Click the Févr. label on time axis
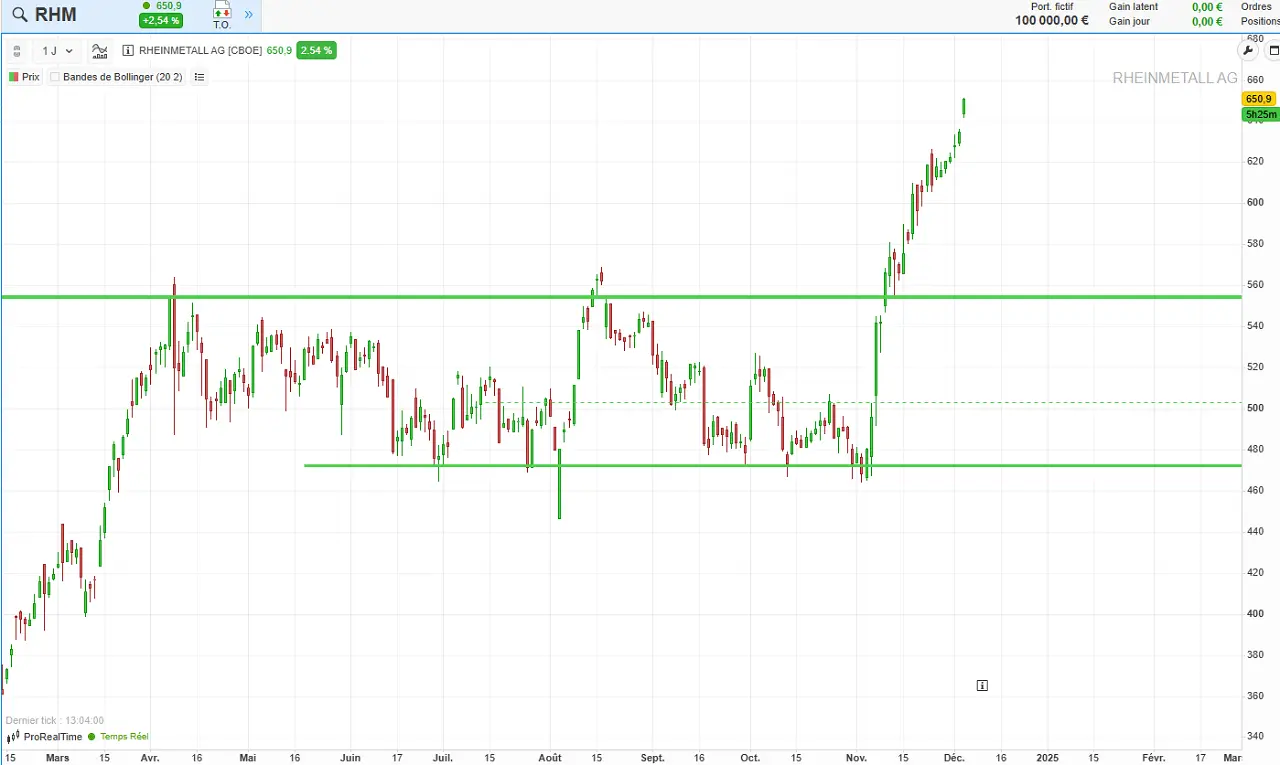The image size is (1280, 765). coord(1153,758)
